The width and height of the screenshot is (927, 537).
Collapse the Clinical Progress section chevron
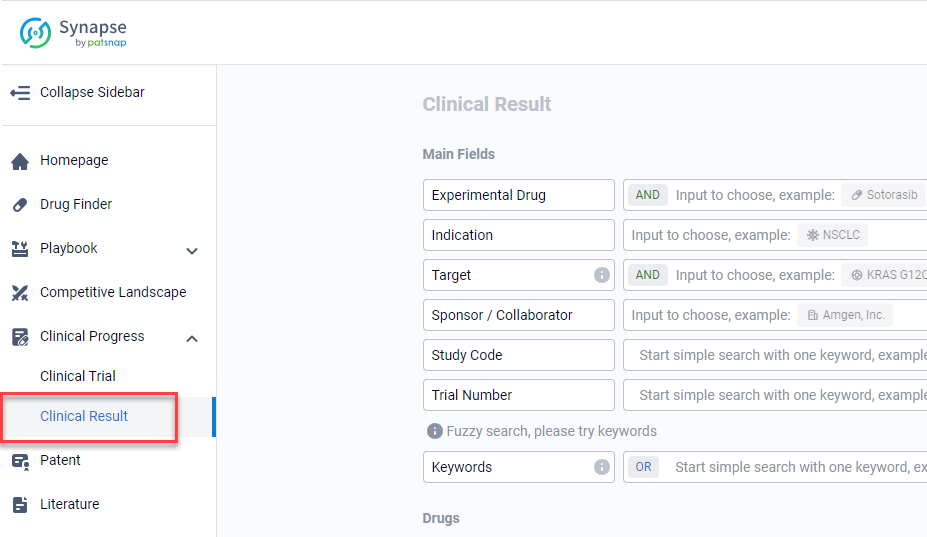(x=192, y=338)
